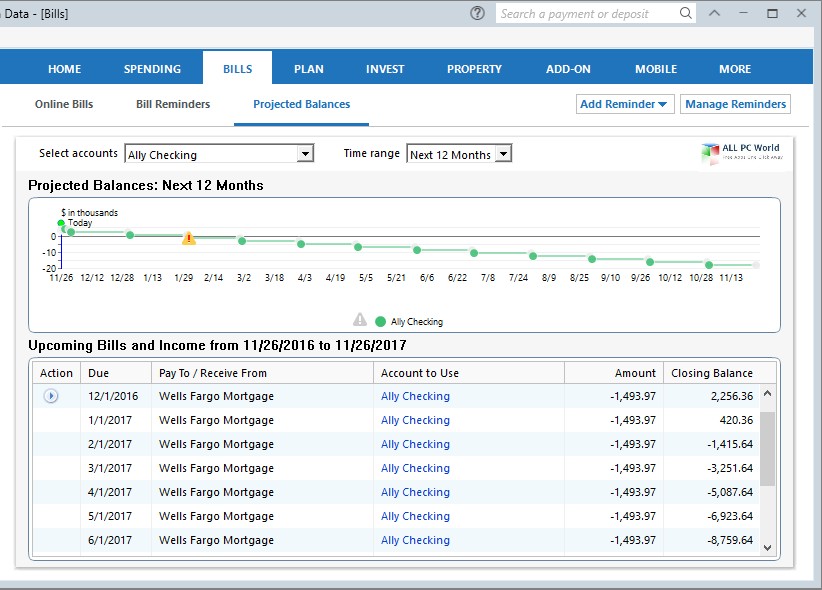The image size is (822, 590).
Task: Select the BILLS tab
Action: (x=237, y=69)
